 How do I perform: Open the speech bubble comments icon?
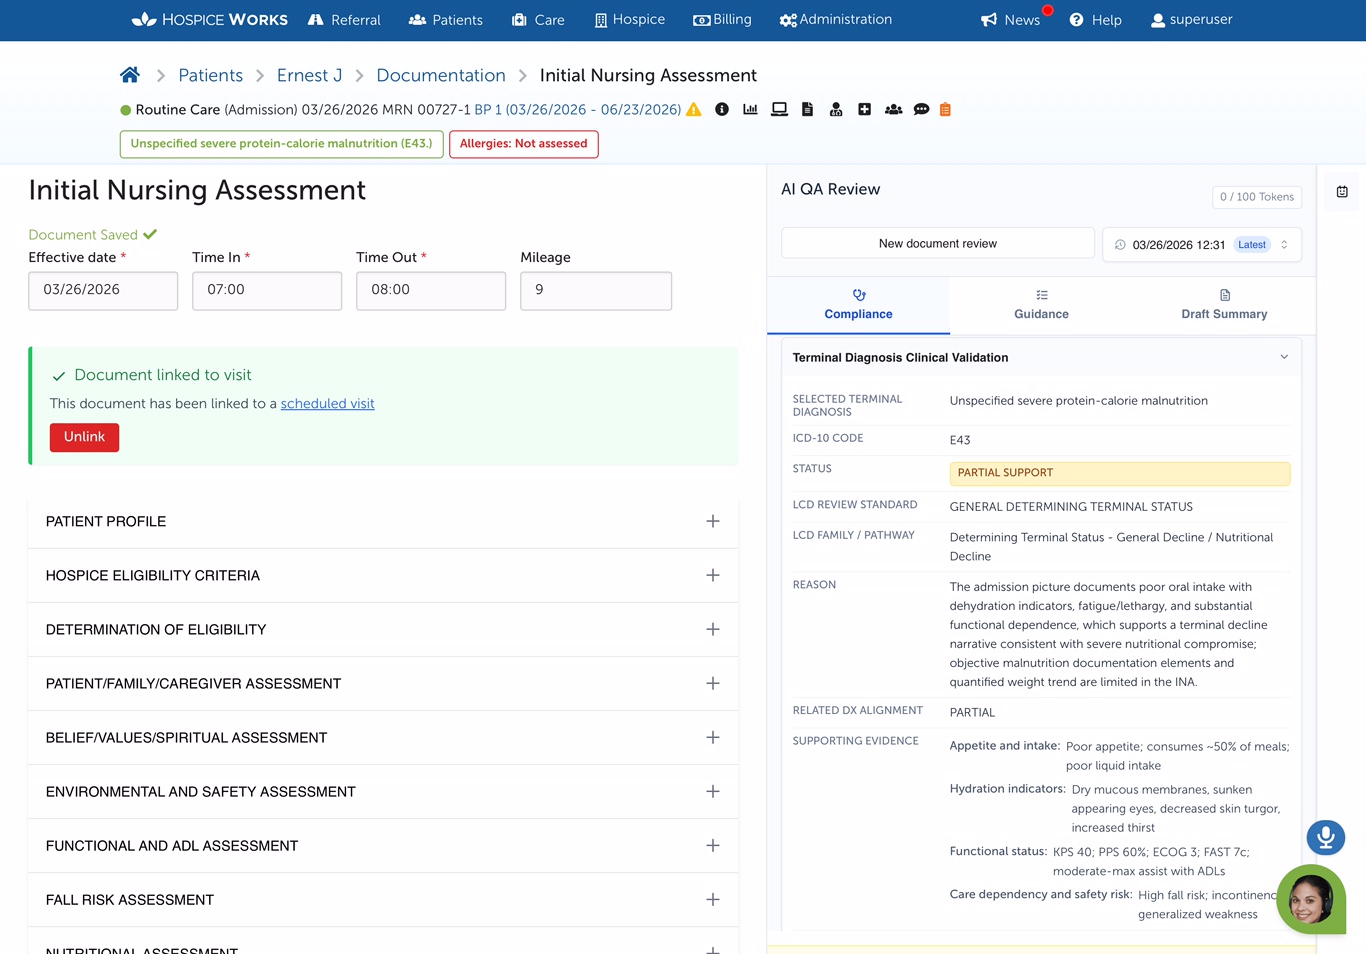coord(921,110)
